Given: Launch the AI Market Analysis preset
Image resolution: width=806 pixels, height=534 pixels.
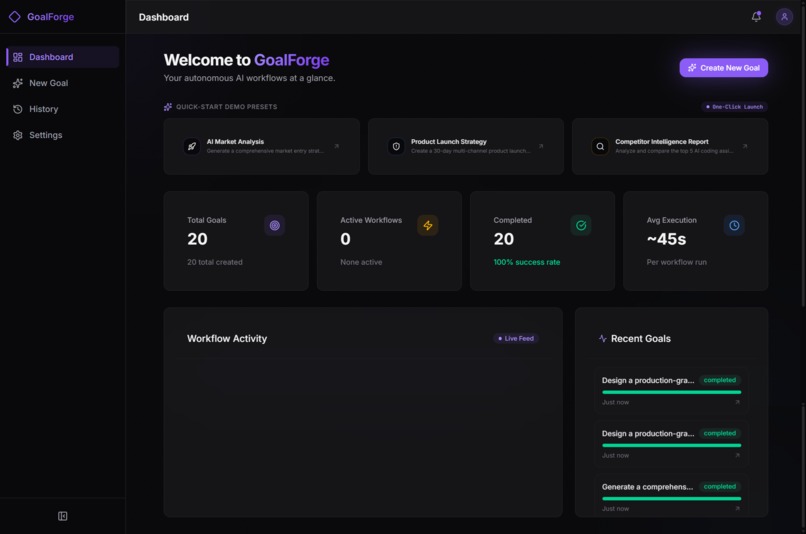Looking at the screenshot, I should (262, 146).
